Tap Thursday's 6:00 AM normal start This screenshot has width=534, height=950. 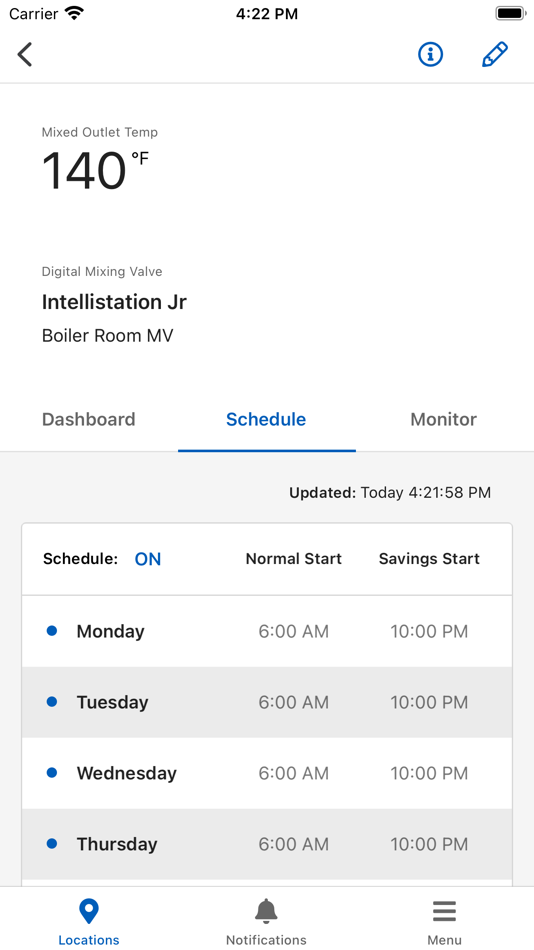(293, 844)
